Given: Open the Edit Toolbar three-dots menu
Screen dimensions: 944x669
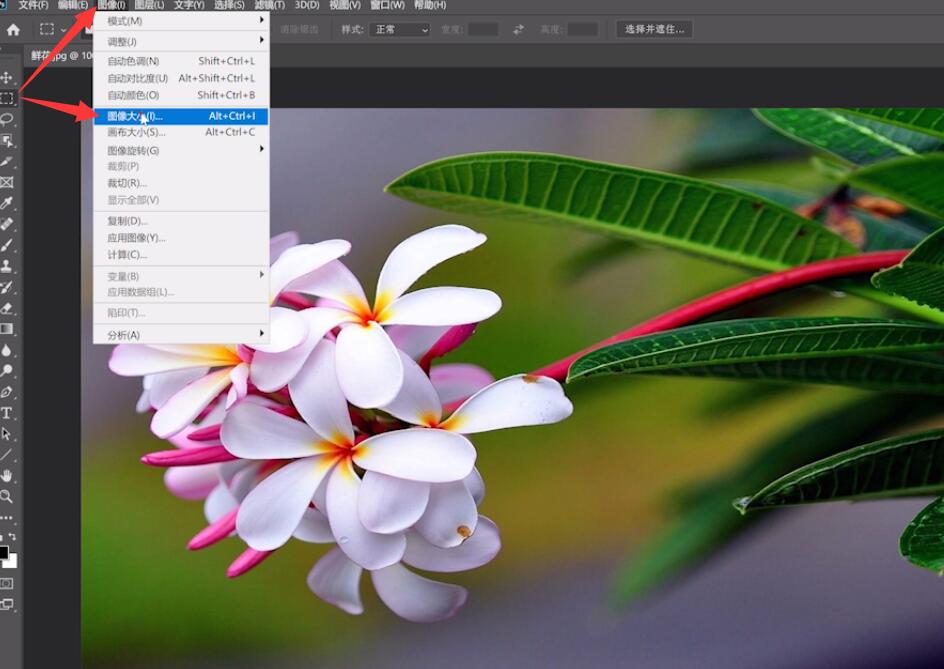Looking at the screenshot, I should [x=6, y=517].
